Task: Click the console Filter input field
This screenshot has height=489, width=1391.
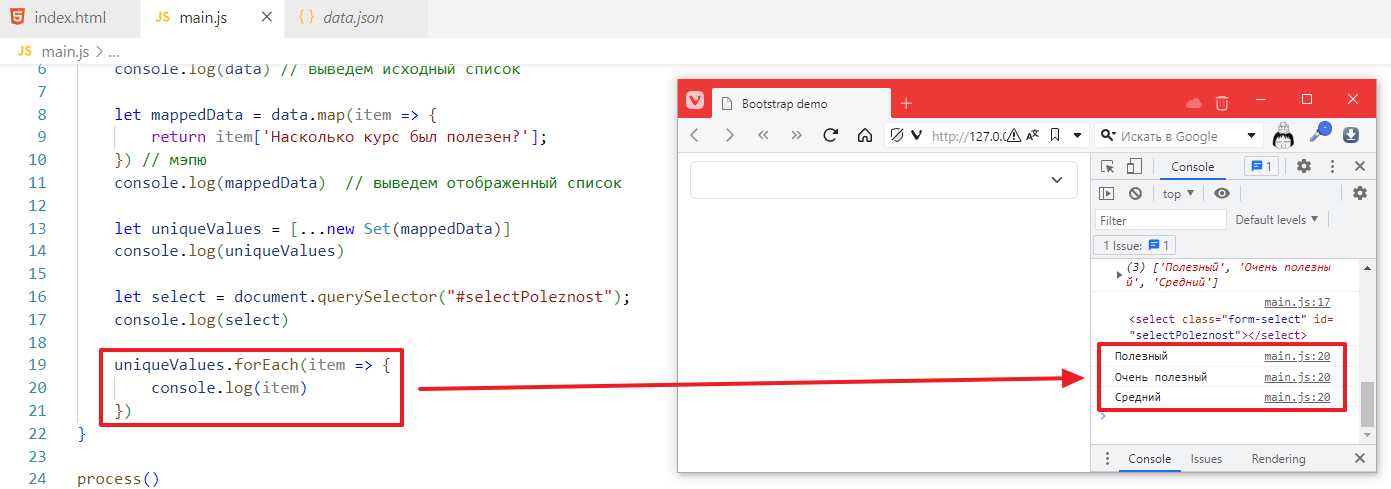Action: point(1160,220)
